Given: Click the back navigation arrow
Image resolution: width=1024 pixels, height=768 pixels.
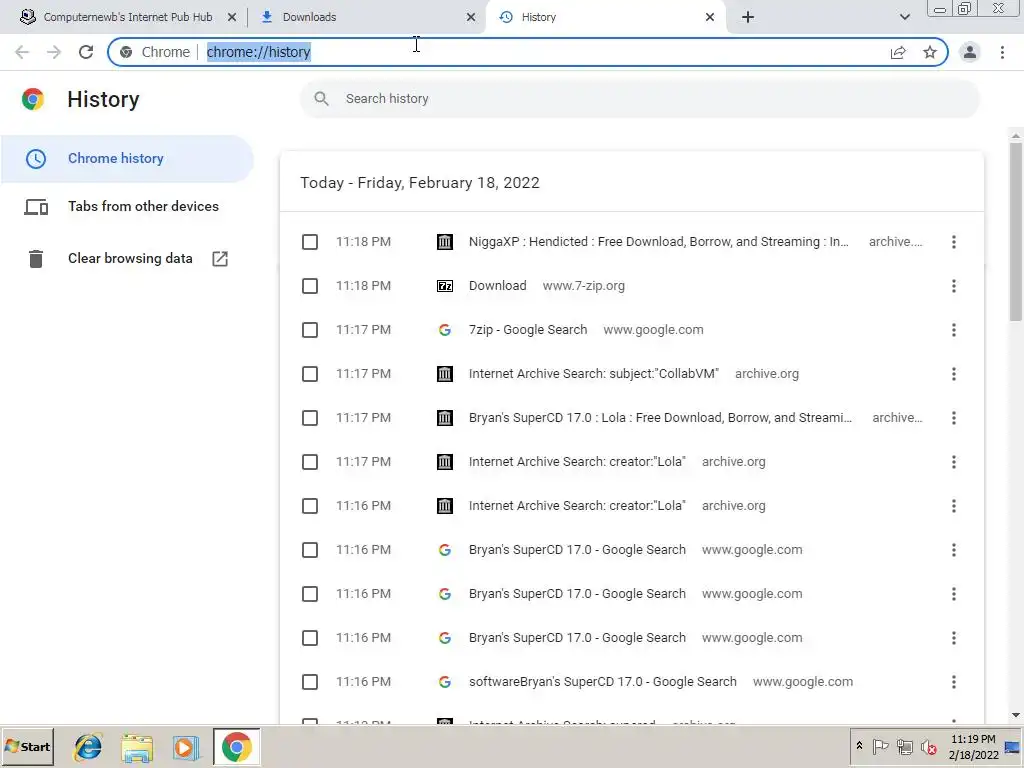Looking at the screenshot, I should click(22, 52).
